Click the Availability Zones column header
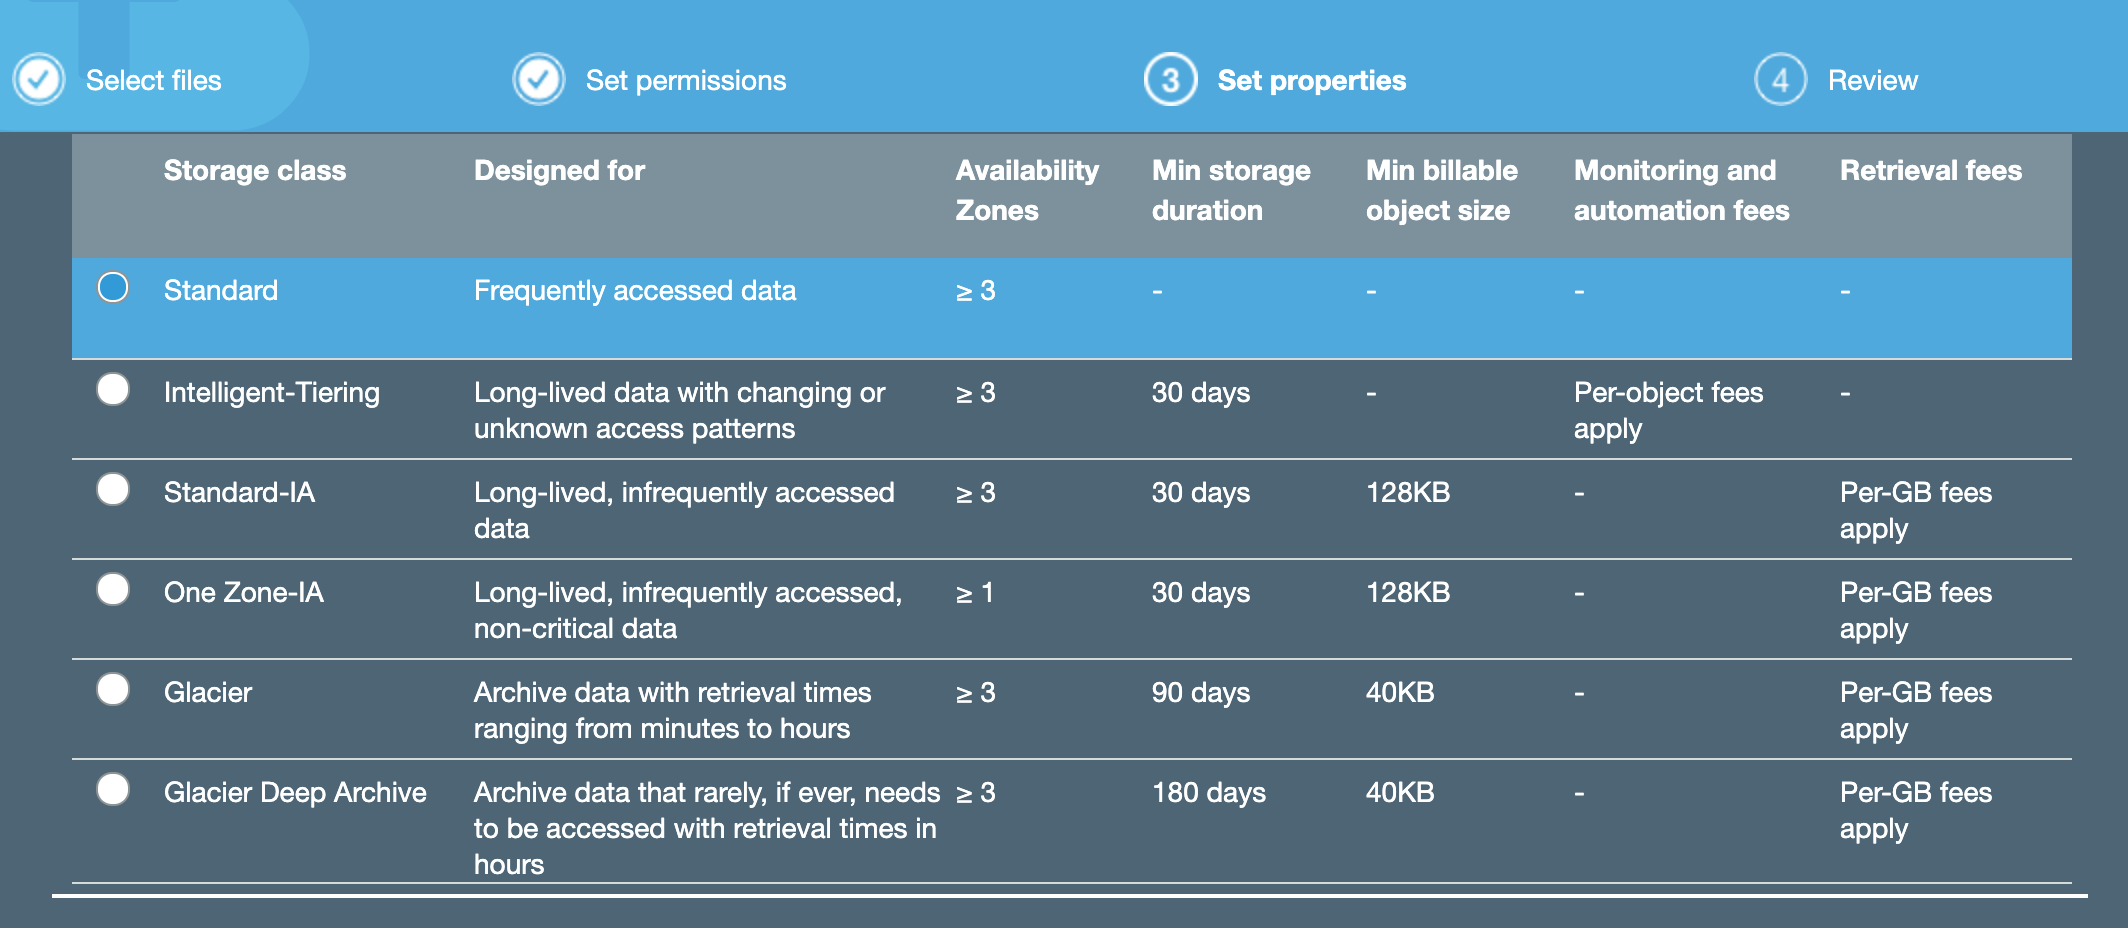 (1027, 190)
